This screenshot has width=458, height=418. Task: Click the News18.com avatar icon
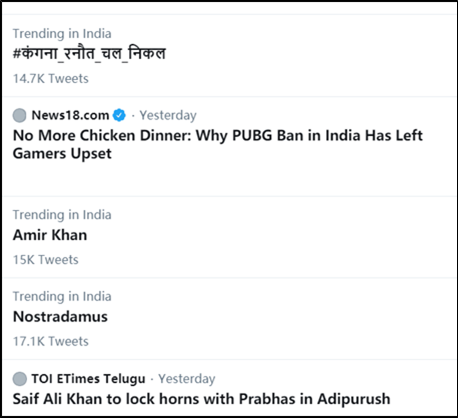pyautogui.click(x=19, y=115)
